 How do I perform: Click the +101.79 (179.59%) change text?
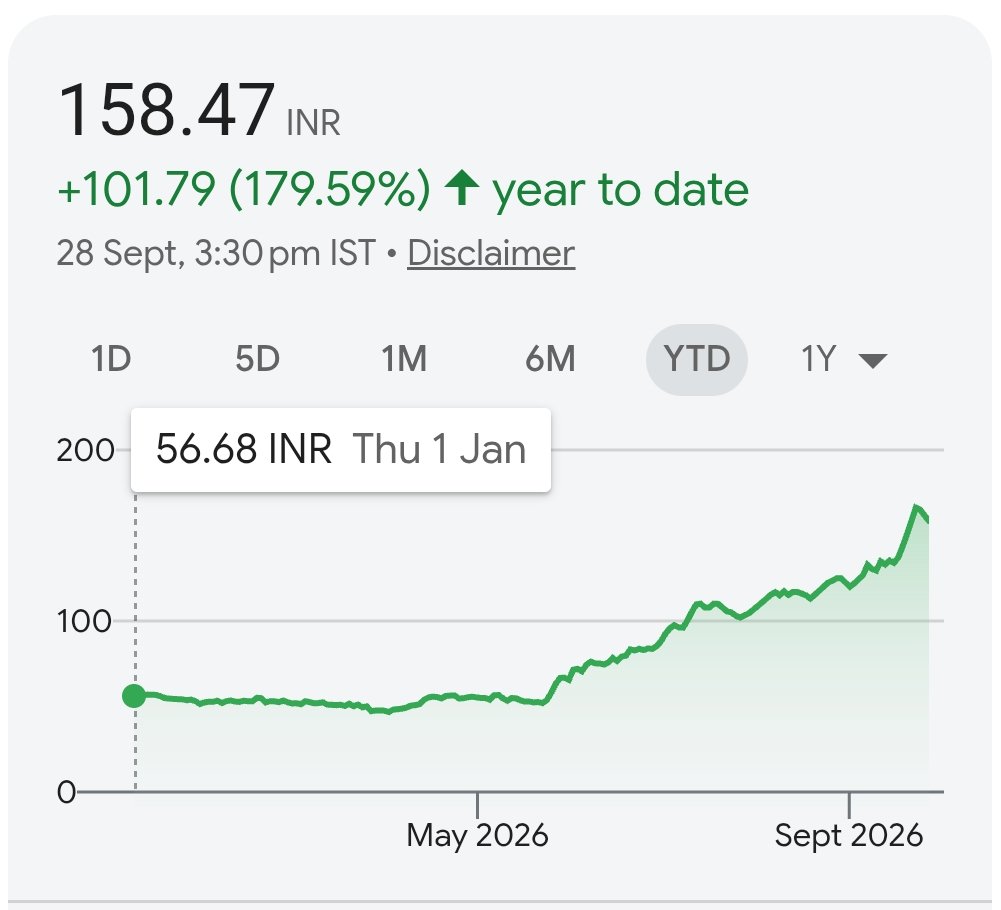[244, 189]
